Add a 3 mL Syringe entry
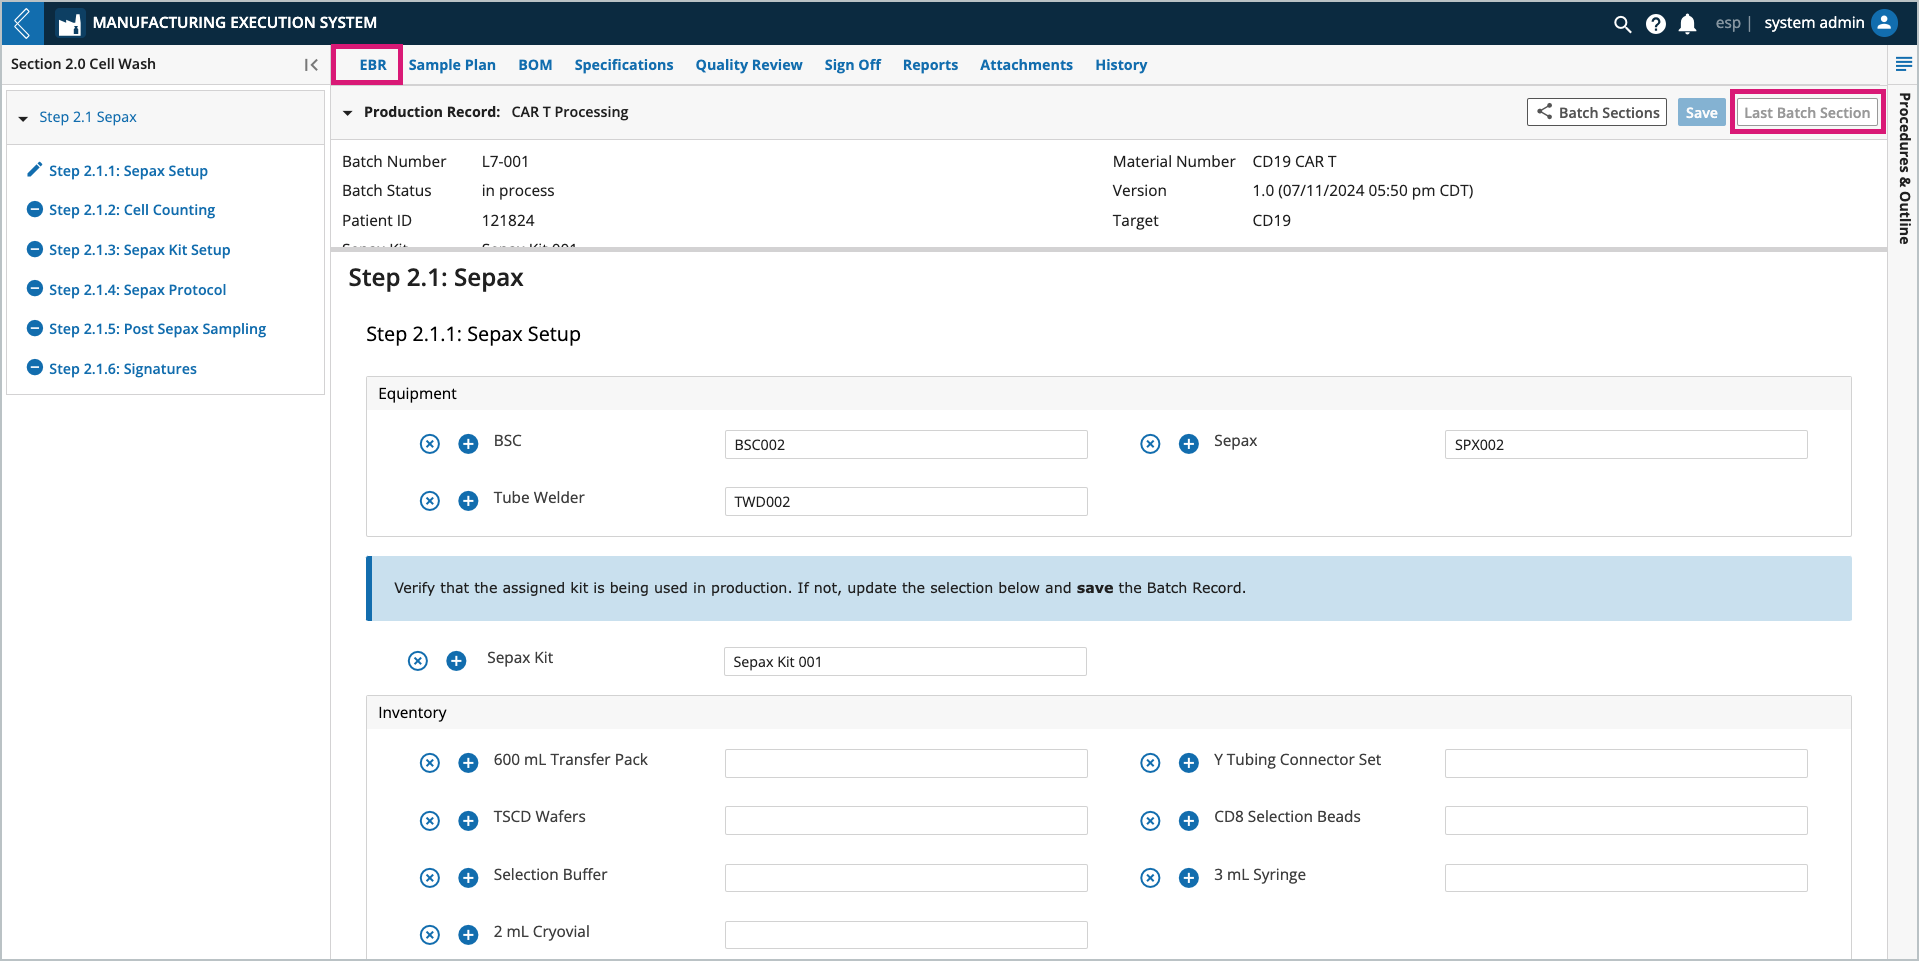 point(1189,878)
